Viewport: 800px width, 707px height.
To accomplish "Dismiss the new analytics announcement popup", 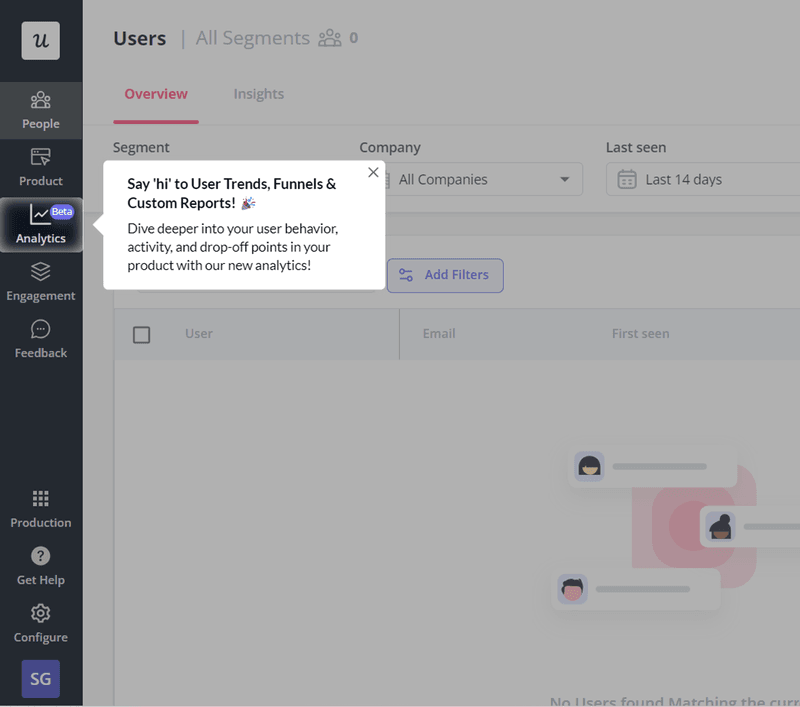I will (x=373, y=172).
